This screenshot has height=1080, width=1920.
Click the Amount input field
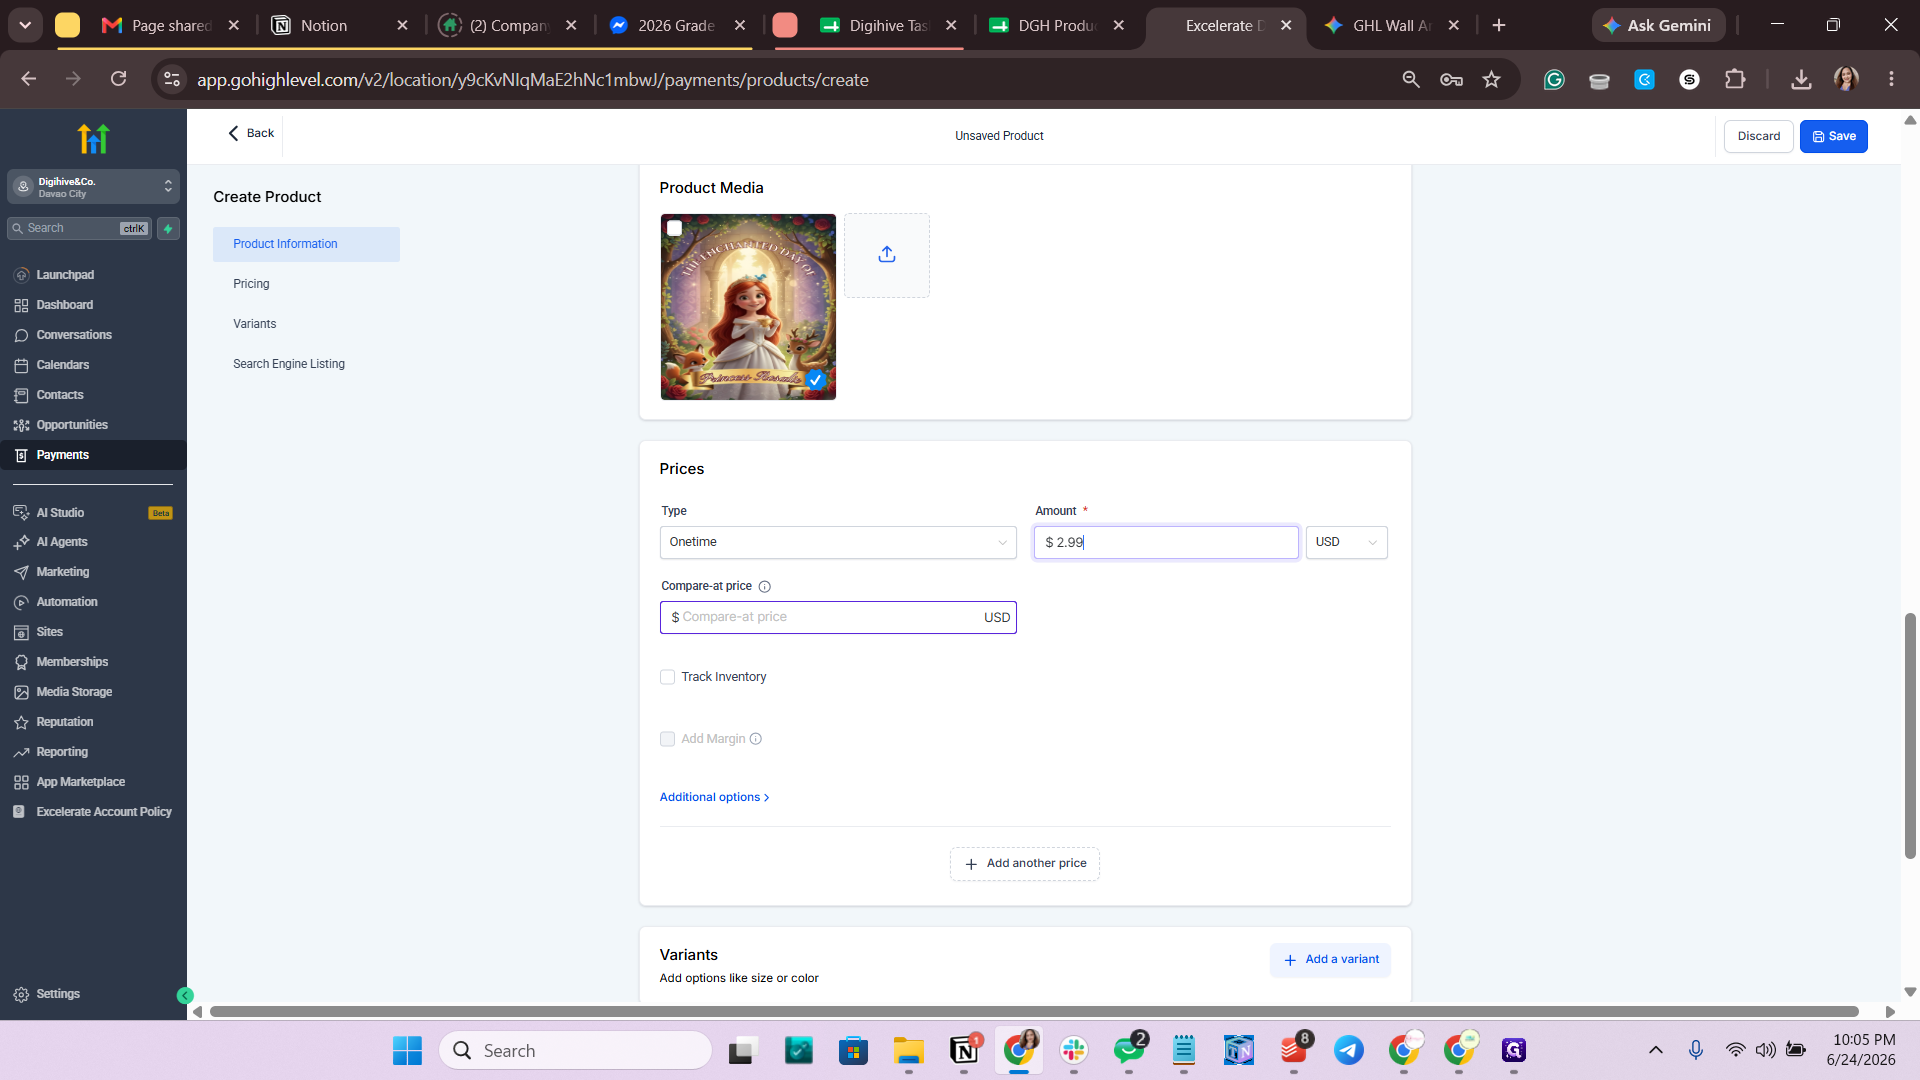point(1166,542)
